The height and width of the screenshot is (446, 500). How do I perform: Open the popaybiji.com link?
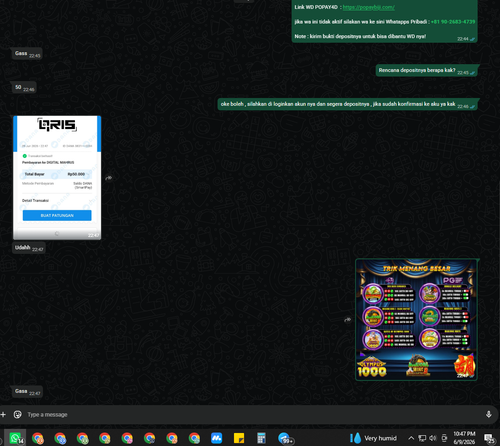pyautogui.click(x=369, y=7)
